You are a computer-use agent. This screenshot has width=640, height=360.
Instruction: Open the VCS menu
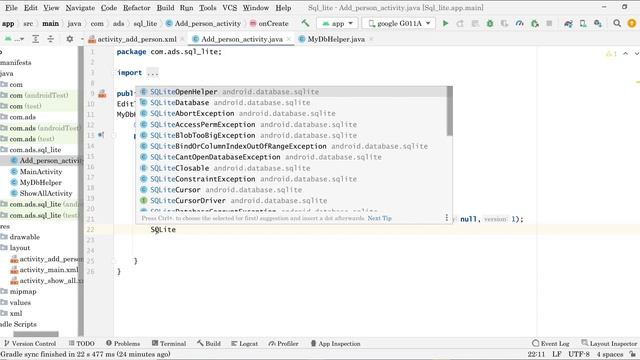coord(229,8)
